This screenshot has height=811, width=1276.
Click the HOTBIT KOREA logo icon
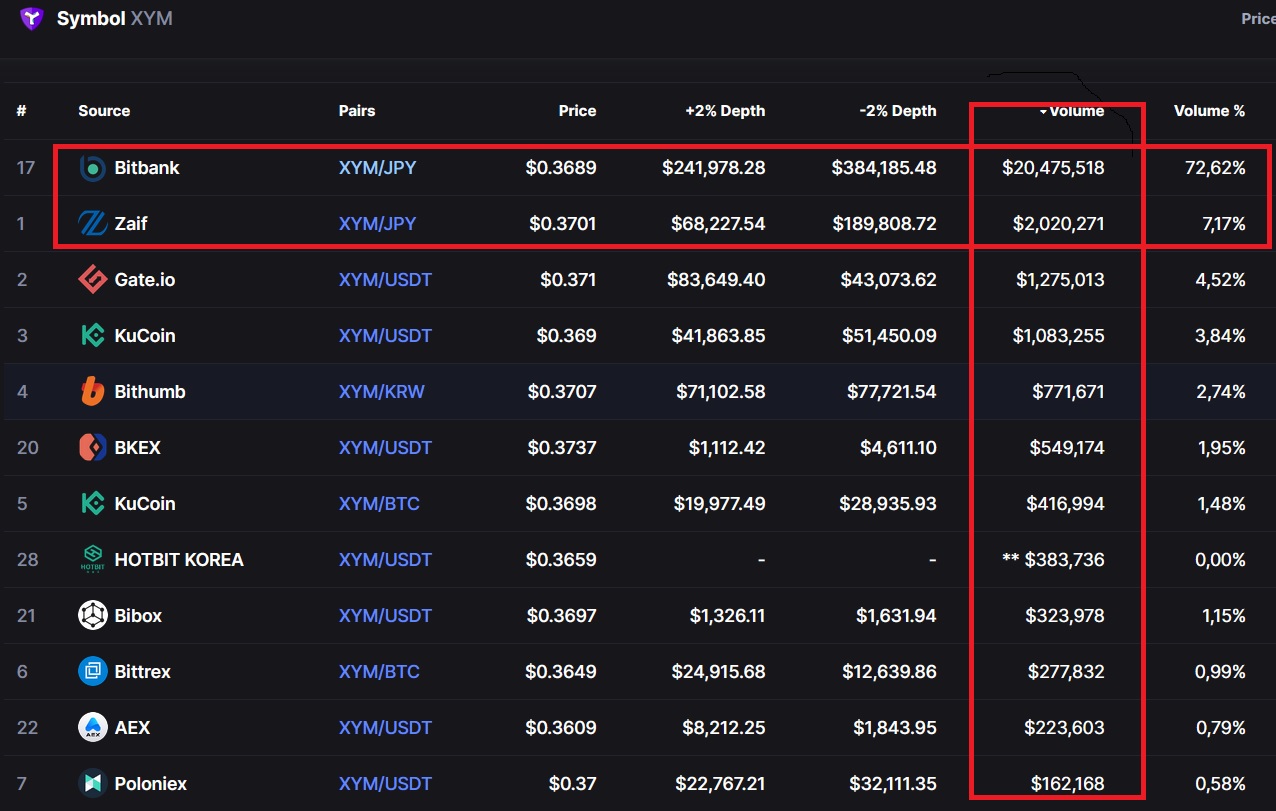[x=93, y=560]
